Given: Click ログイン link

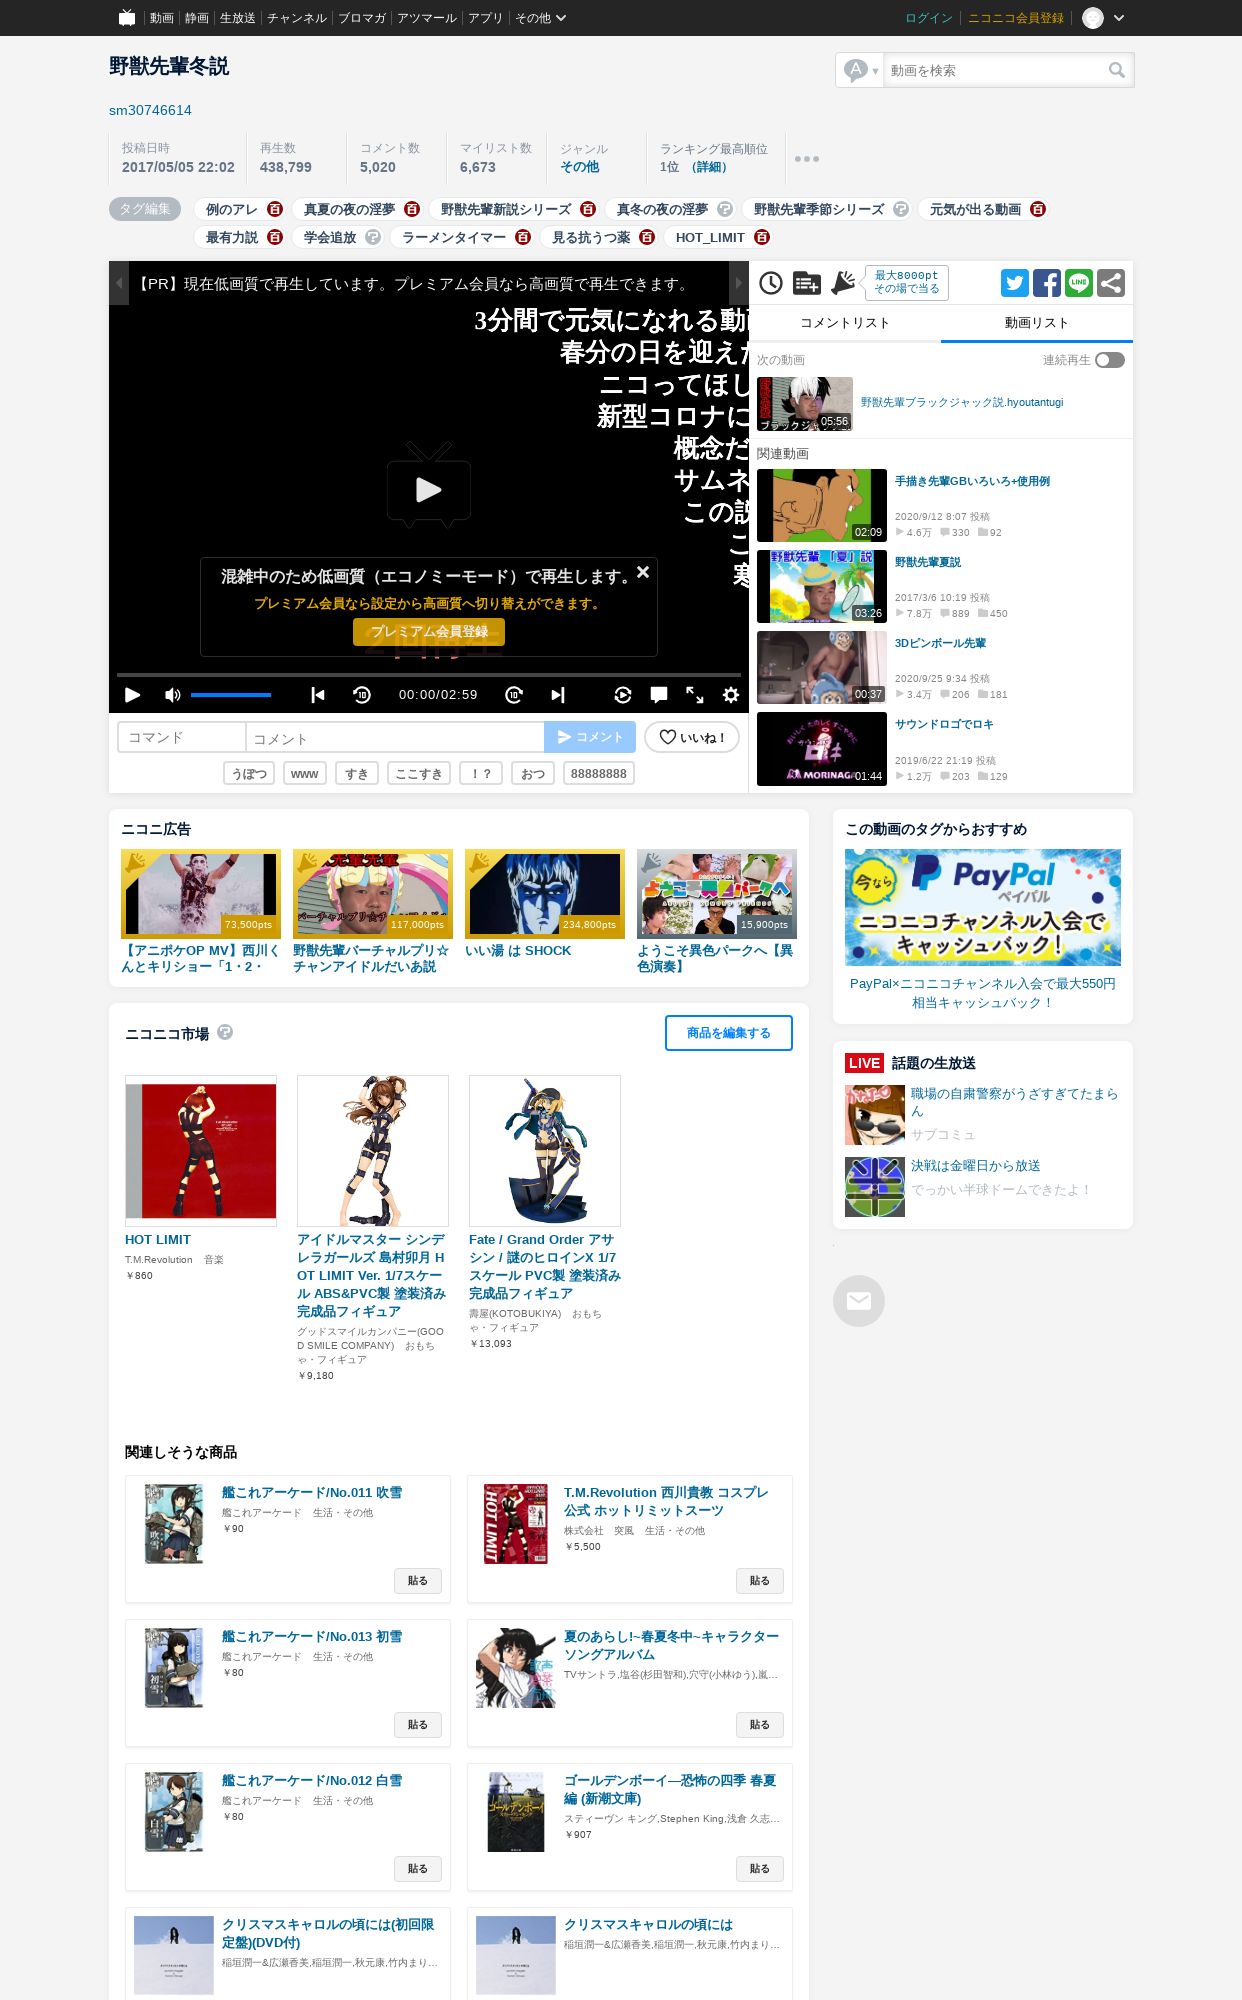Looking at the screenshot, I should (x=929, y=18).
